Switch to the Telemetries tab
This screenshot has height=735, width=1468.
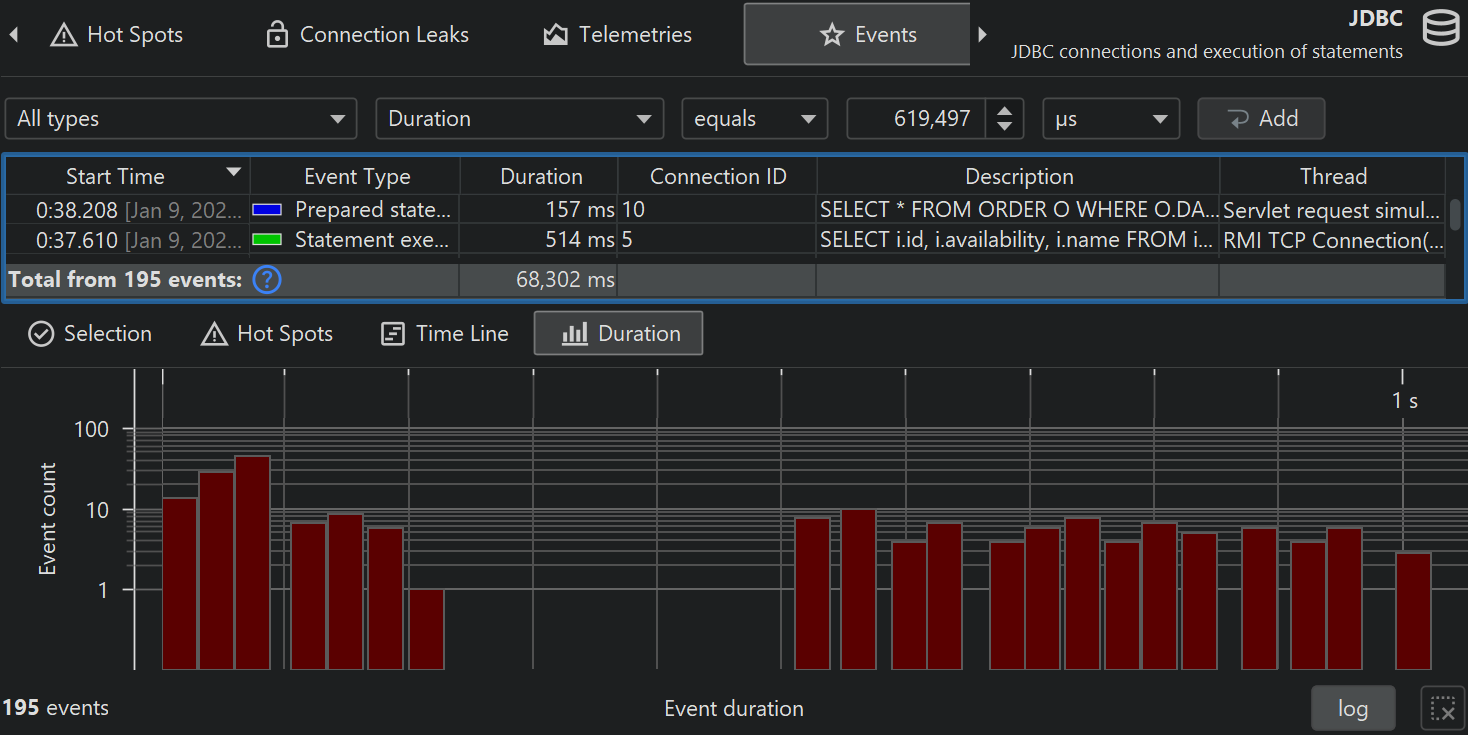[x=617, y=35]
